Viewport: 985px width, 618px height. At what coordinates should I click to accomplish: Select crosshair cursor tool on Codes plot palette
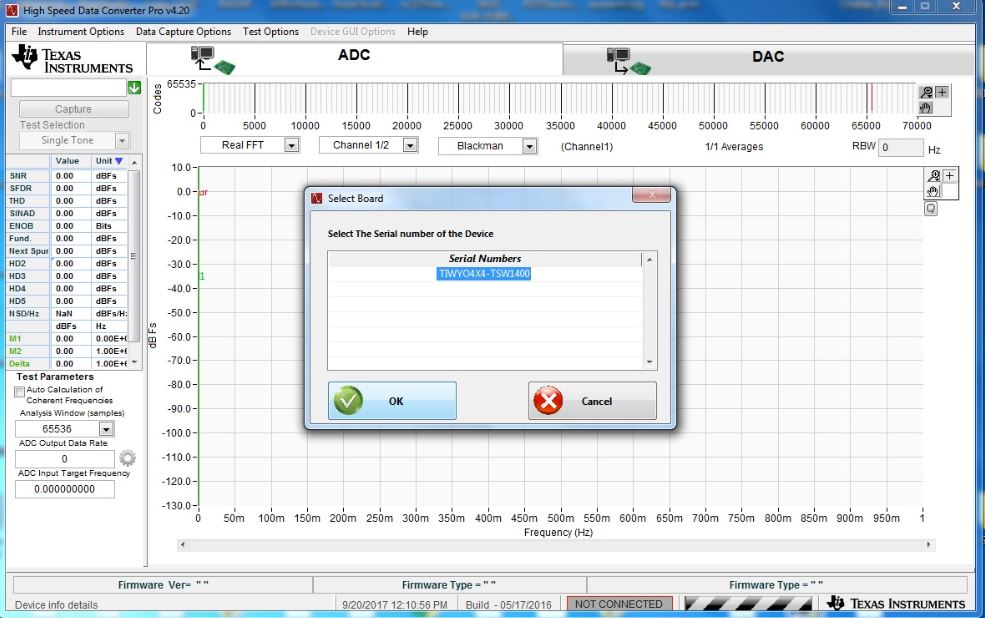coord(942,92)
